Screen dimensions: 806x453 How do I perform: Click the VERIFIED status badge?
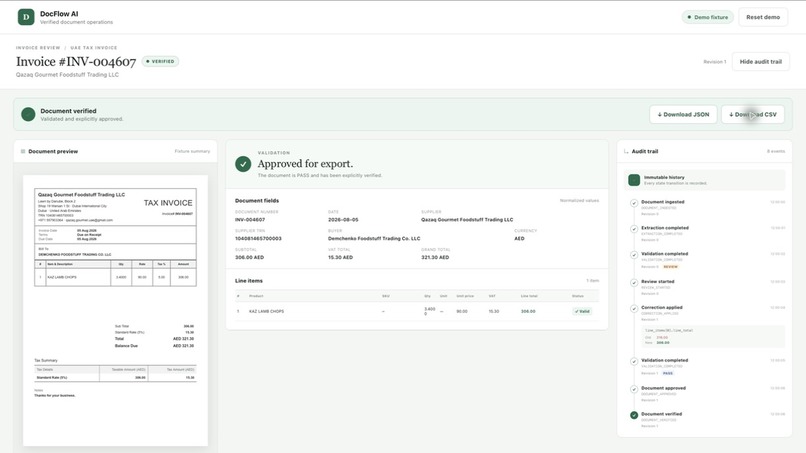(160, 61)
